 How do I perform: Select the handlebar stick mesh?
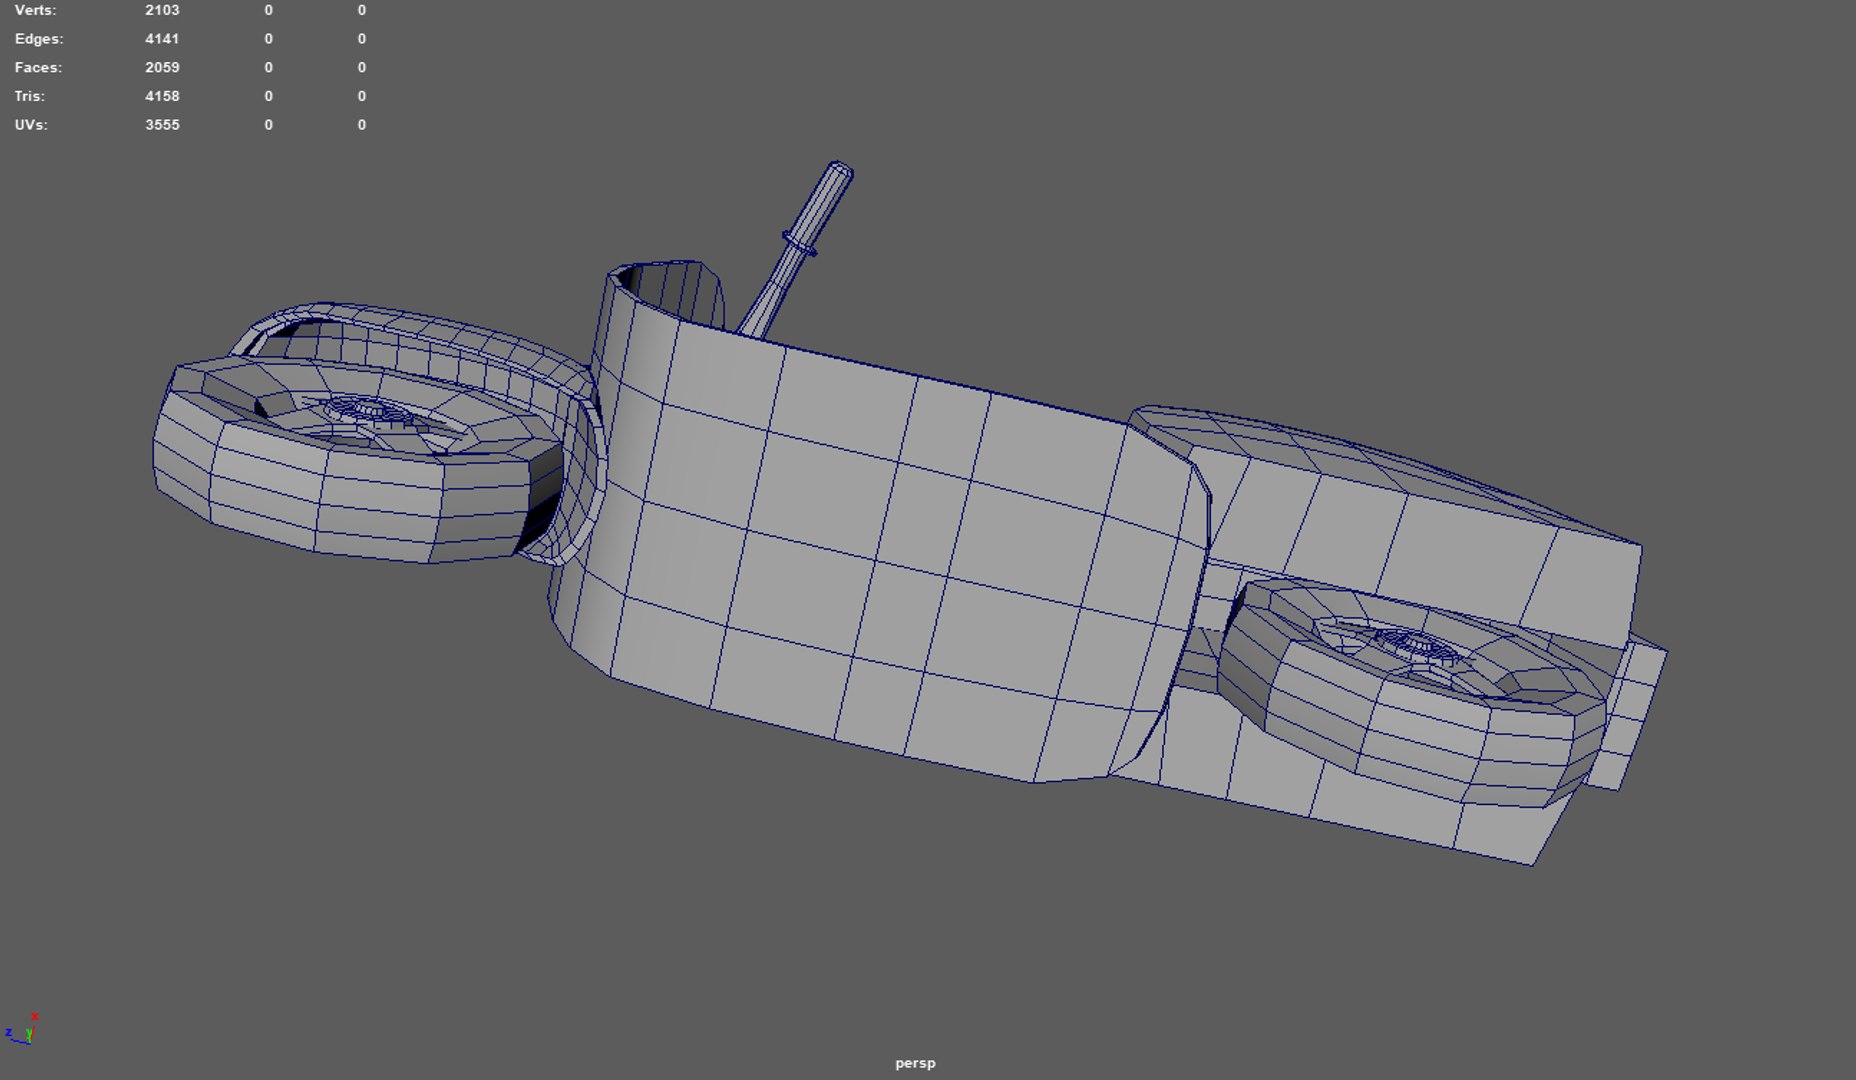(797, 248)
